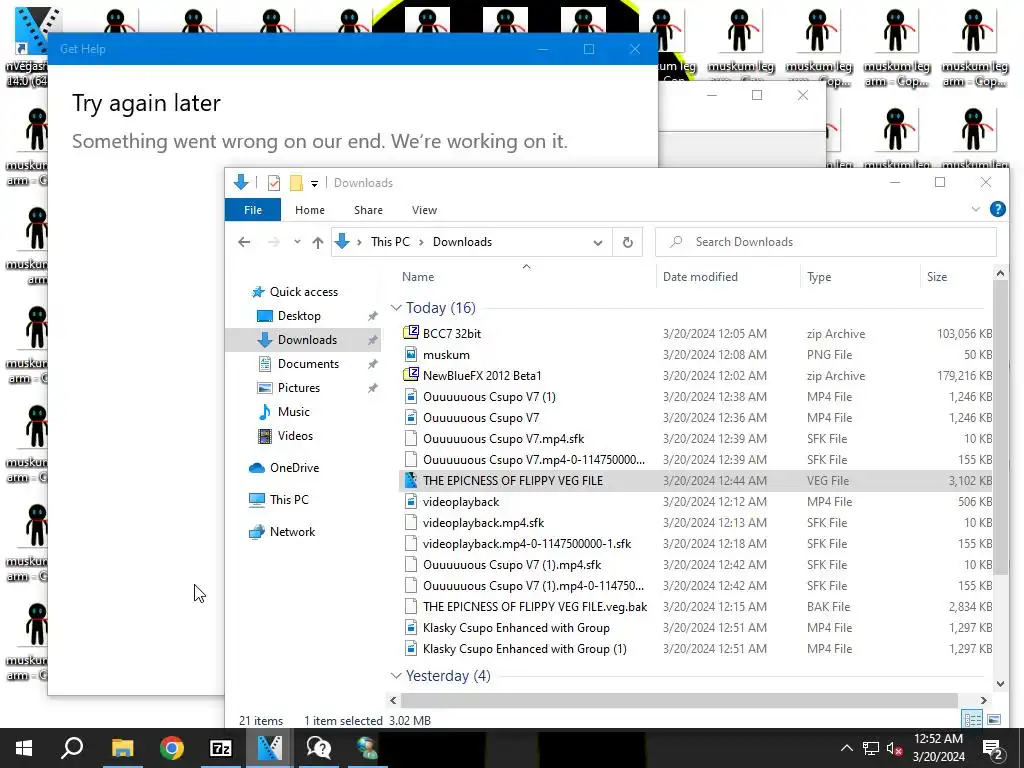Switch to Details view layout icon
Viewport: 1024px width, 768px height.
972,720
